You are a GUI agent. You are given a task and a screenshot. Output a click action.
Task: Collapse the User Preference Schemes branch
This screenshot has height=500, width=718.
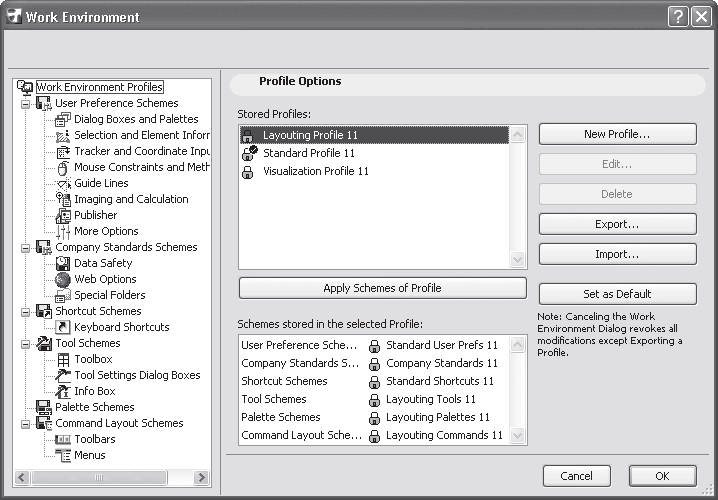(x=24, y=103)
